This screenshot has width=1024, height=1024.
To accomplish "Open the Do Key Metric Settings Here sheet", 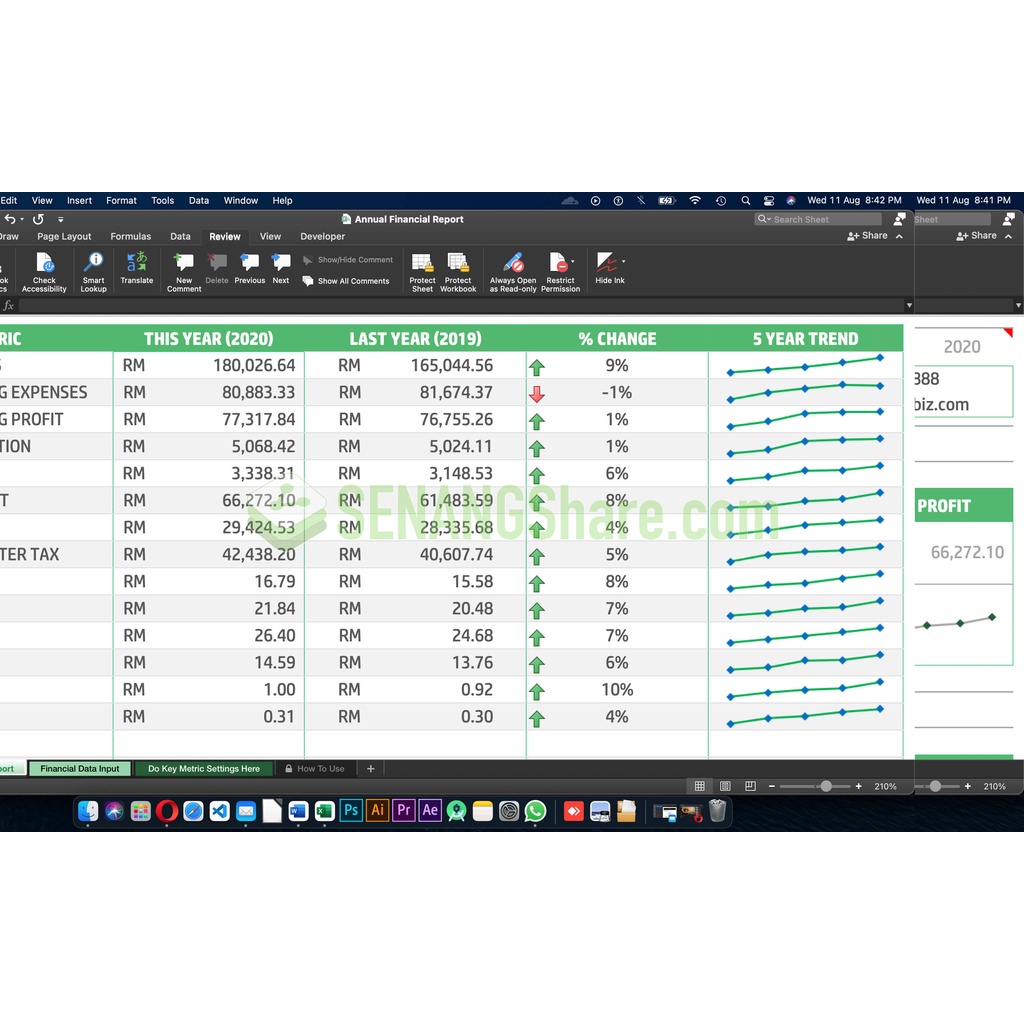I will pos(204,769).
